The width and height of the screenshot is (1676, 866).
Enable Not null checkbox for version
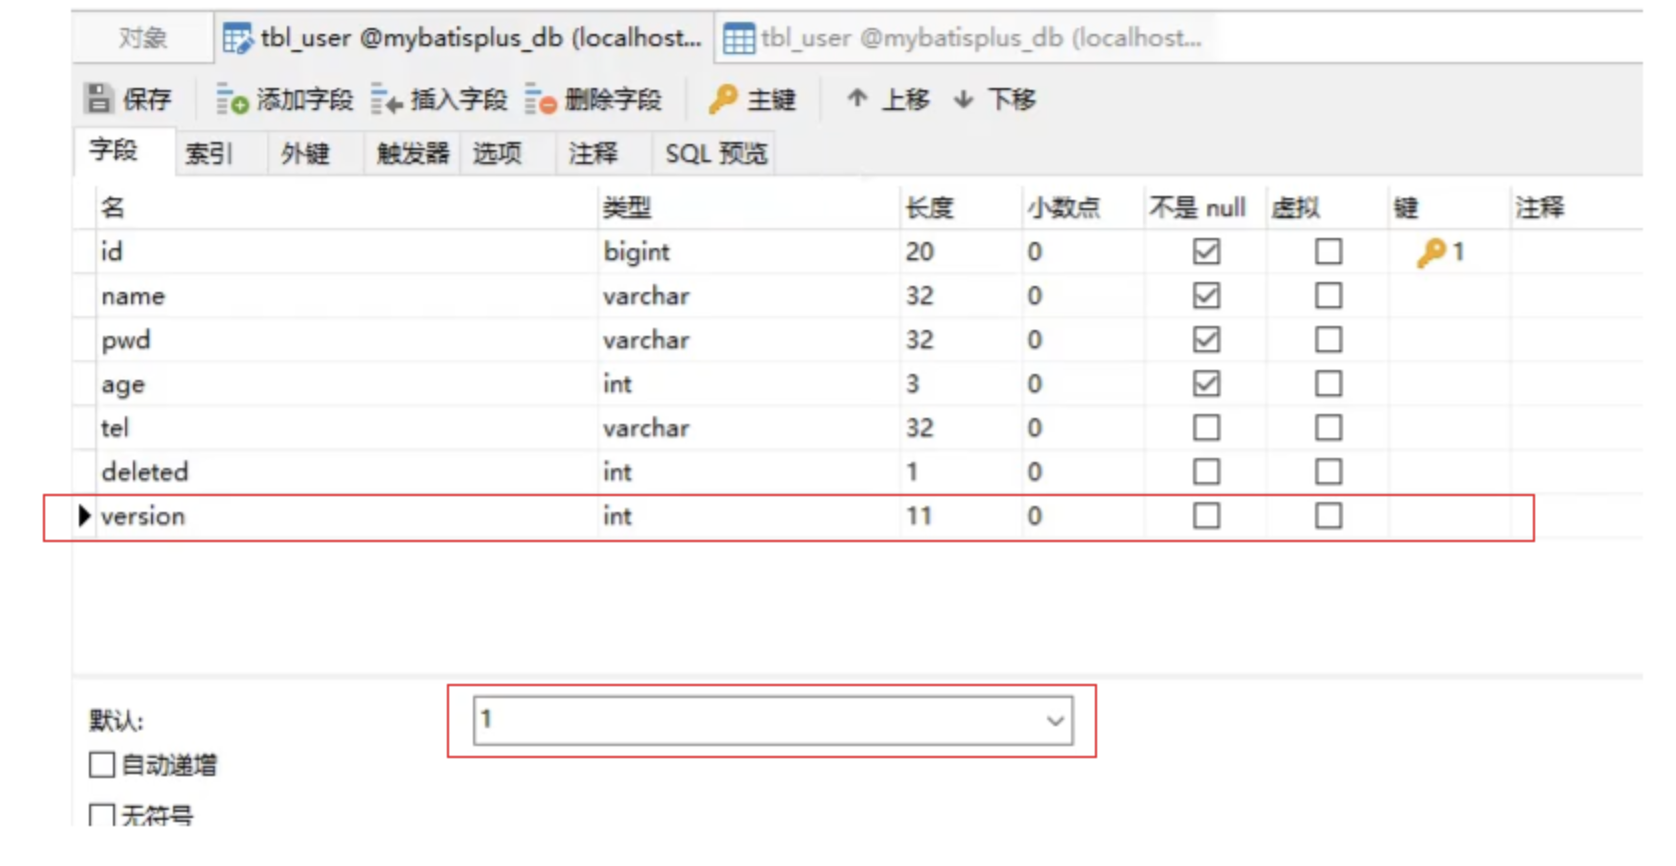[1206, 516]
